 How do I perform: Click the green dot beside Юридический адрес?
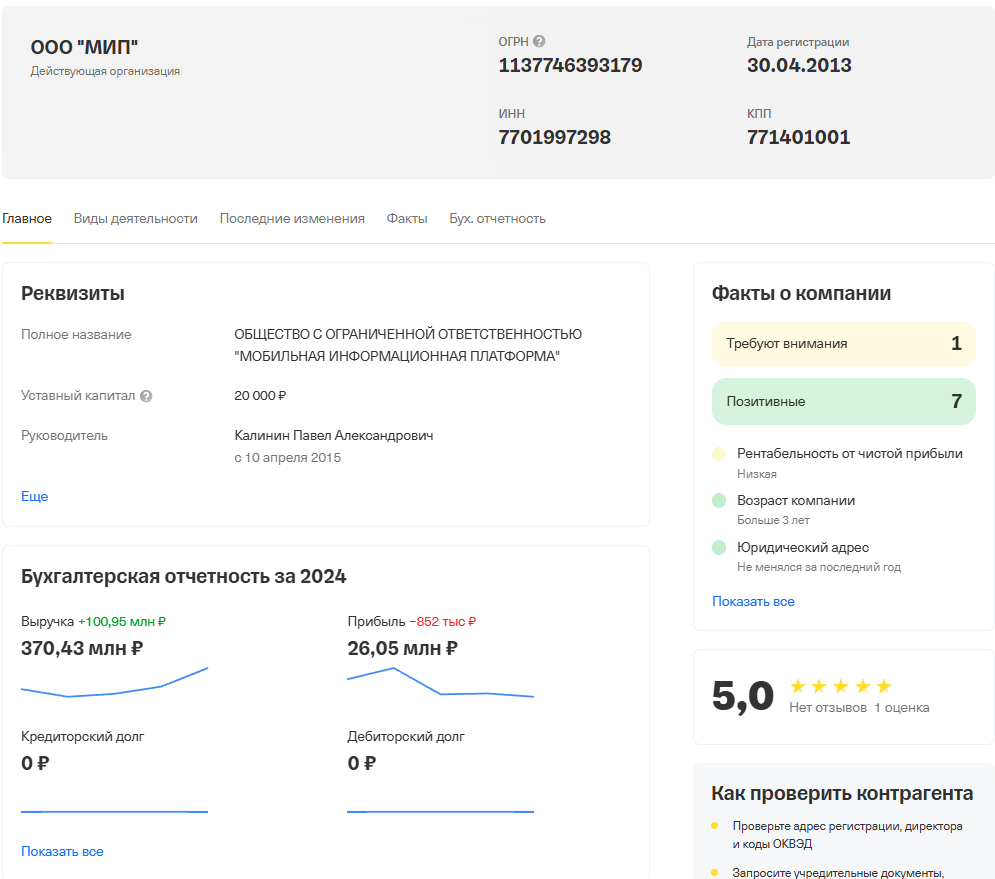pos(716,546)
